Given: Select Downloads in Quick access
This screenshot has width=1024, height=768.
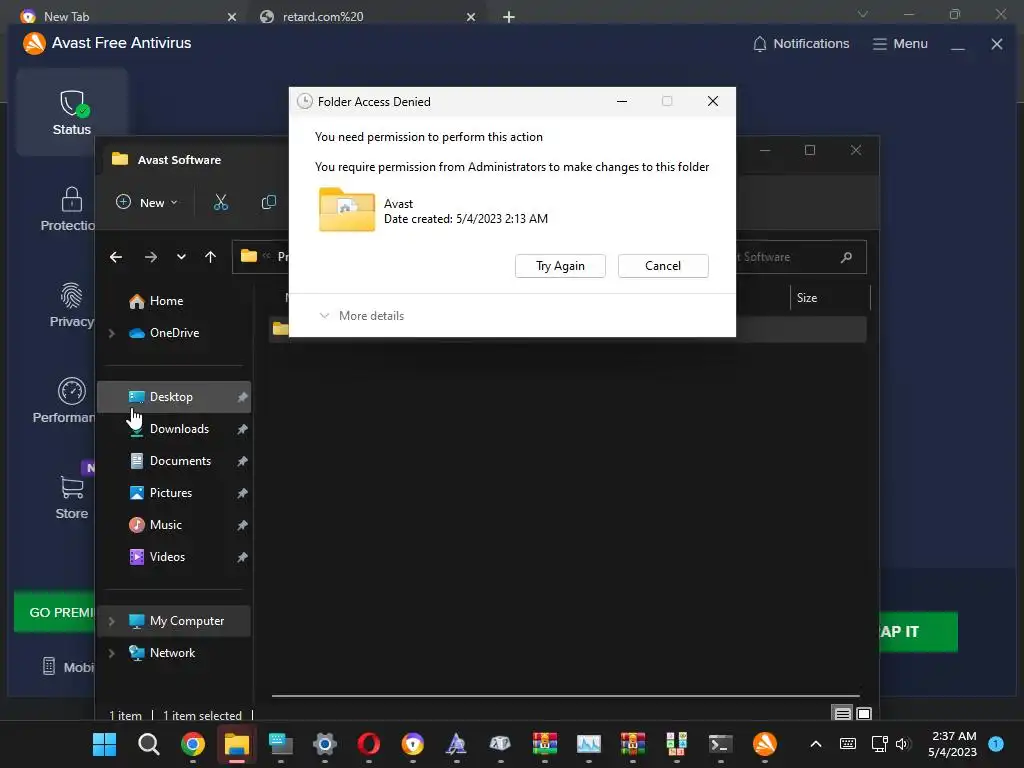Looking at the screenshot, I should tap(179, 429).
